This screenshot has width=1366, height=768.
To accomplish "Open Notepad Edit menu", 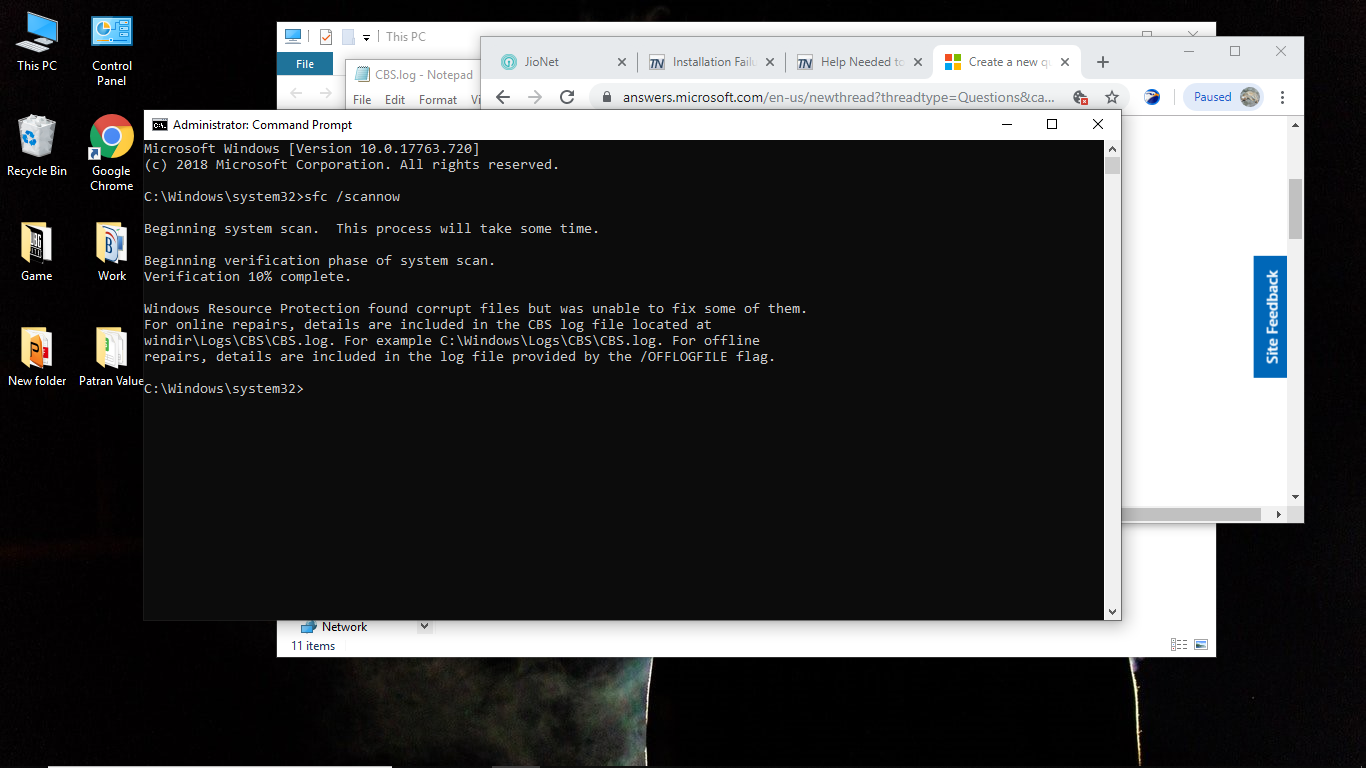I will click(395, 100).
